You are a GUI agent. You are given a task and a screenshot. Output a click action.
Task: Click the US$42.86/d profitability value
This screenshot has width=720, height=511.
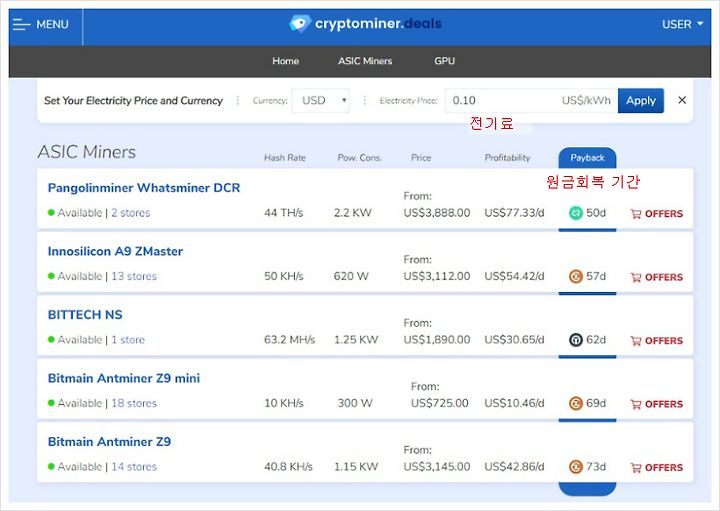[514, 466]
